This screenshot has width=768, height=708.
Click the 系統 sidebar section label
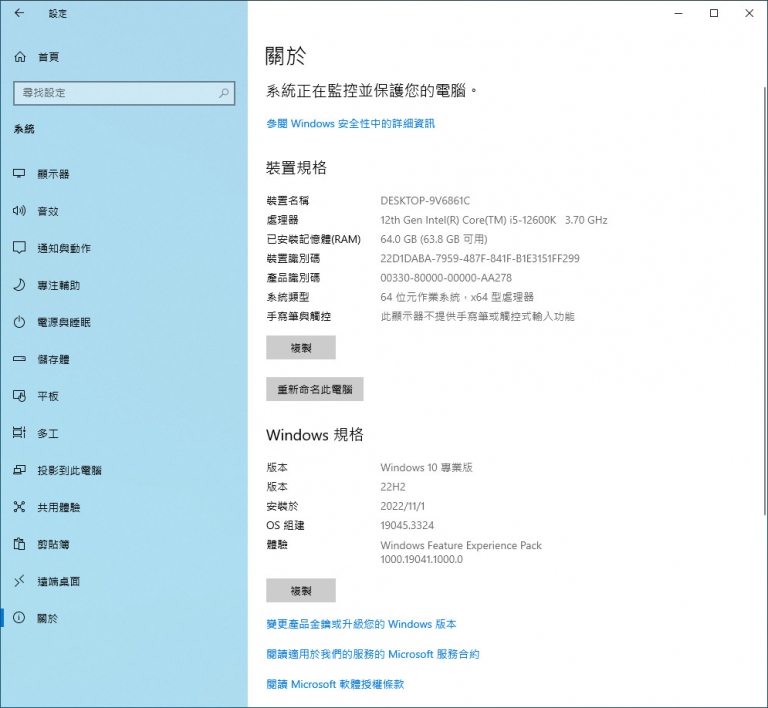24,129
